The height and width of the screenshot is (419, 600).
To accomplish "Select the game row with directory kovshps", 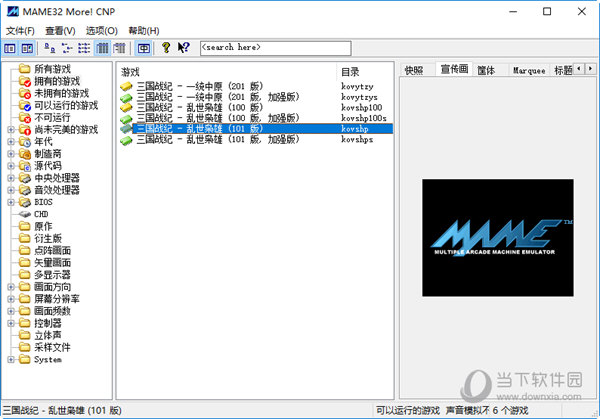I will (x=256, y=139).
